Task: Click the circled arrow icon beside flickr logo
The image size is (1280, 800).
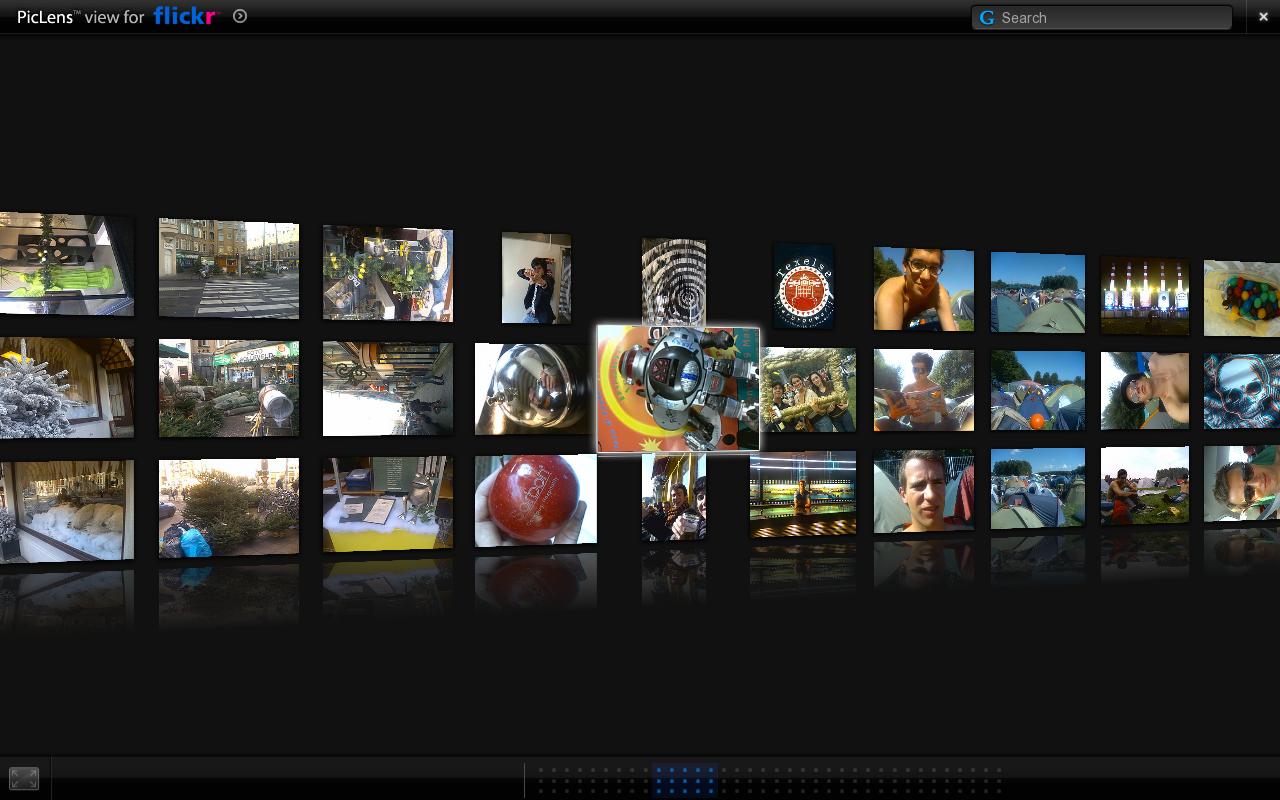Action: 240,16
